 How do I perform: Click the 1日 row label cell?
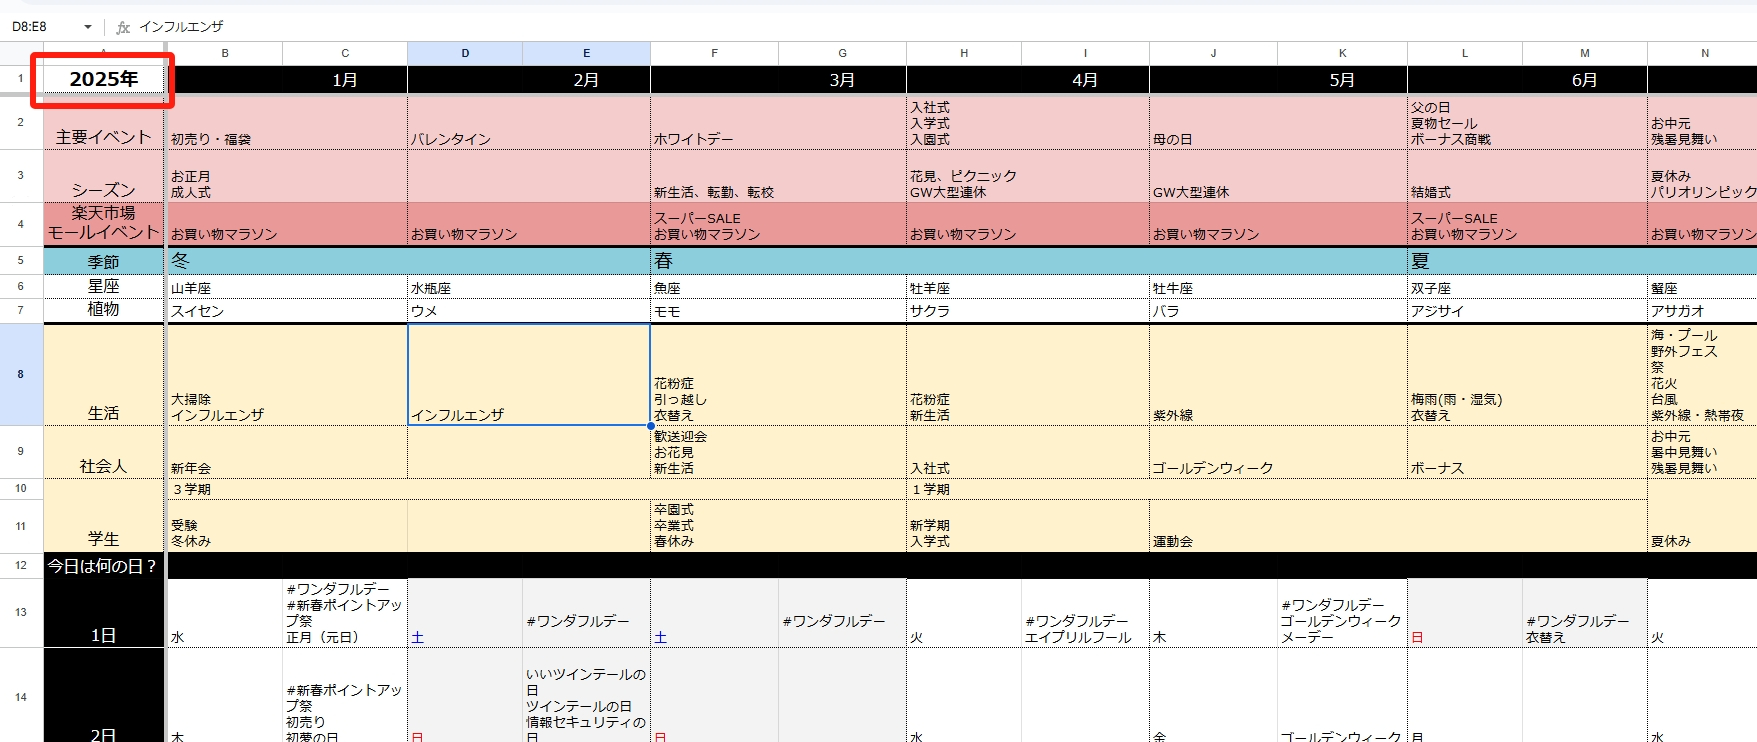tap(104, 613)
